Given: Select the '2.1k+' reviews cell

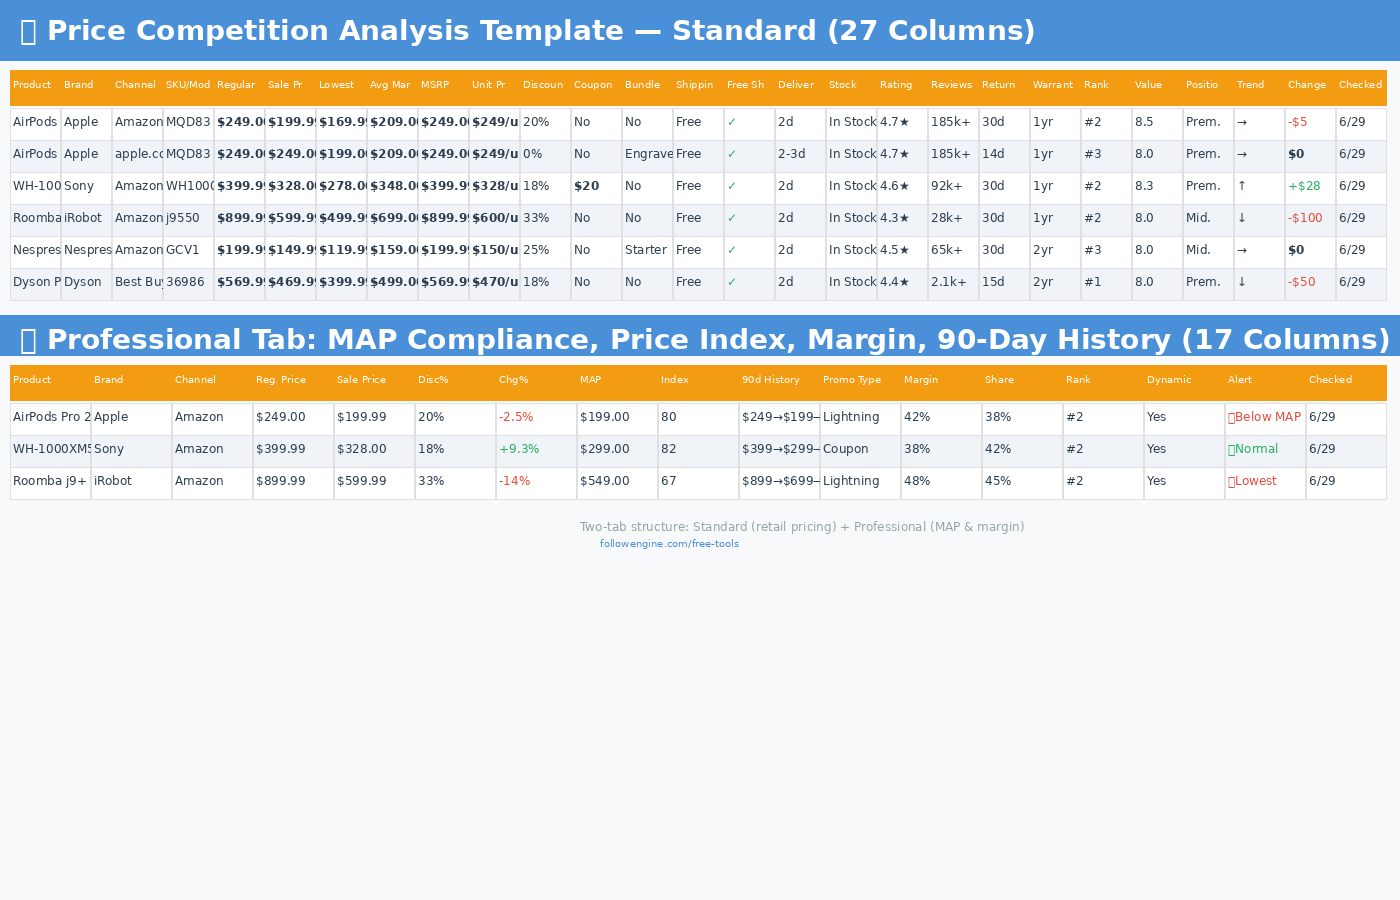Looking at the screenshot, I should tap(953, 283).
